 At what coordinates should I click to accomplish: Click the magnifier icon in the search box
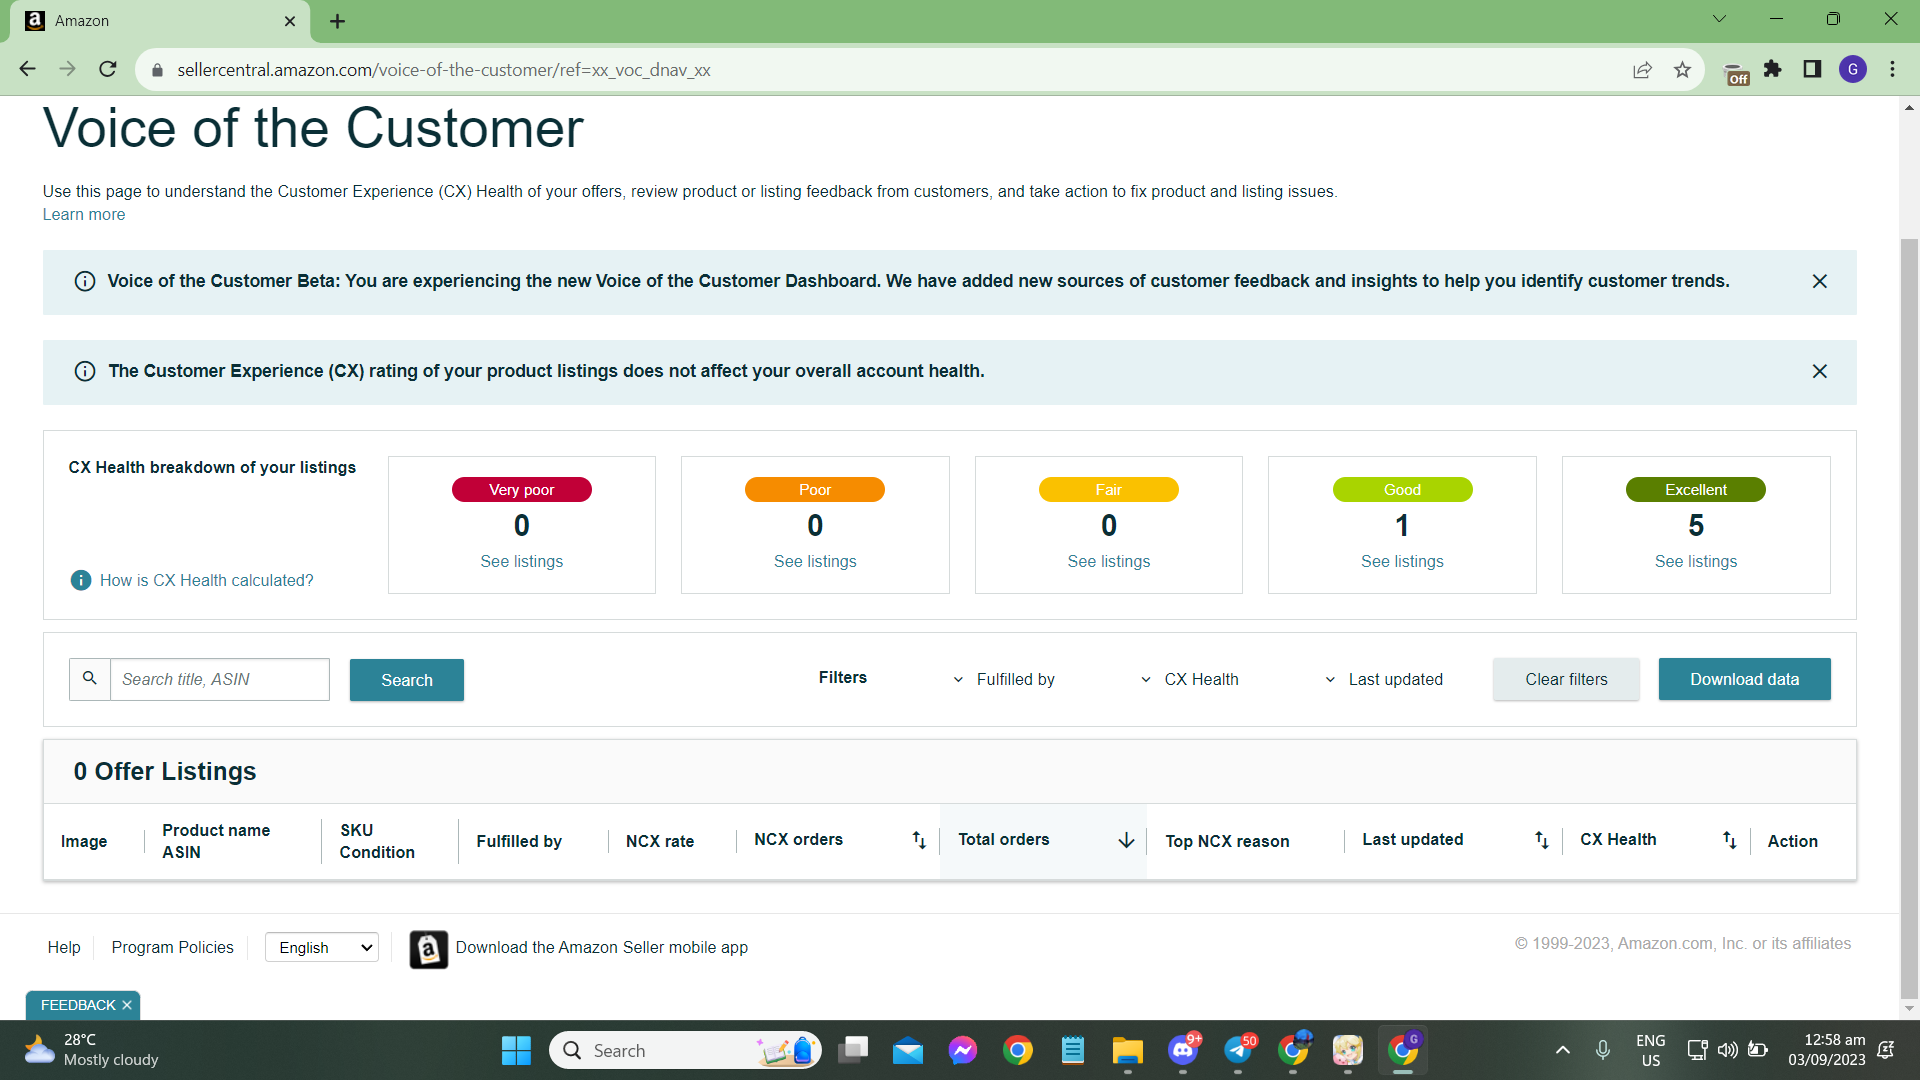click(x=90, y=679)
